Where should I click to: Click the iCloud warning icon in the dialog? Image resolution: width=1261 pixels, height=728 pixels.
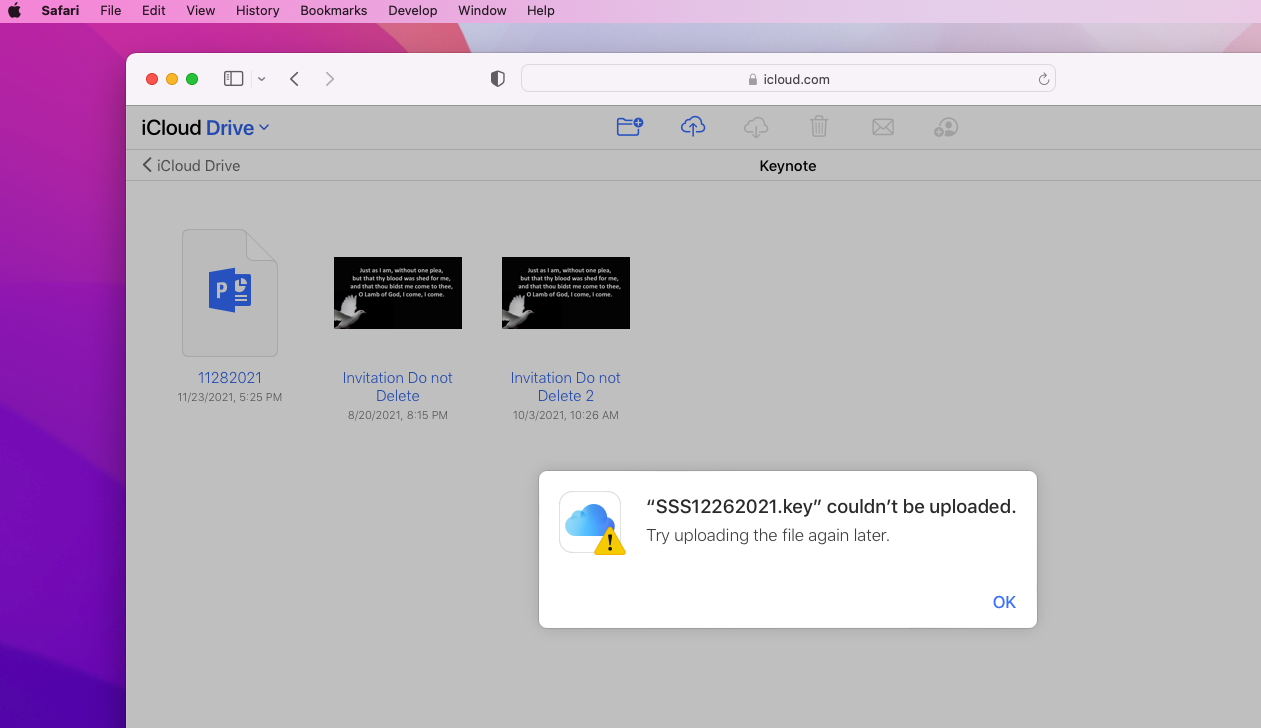[590, 522]
